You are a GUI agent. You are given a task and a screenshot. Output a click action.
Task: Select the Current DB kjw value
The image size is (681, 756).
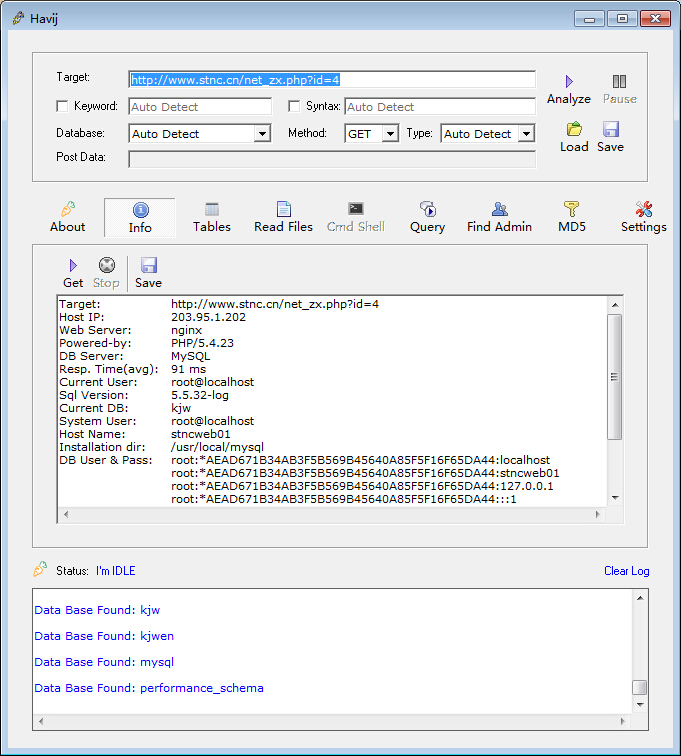click(181, 408)
